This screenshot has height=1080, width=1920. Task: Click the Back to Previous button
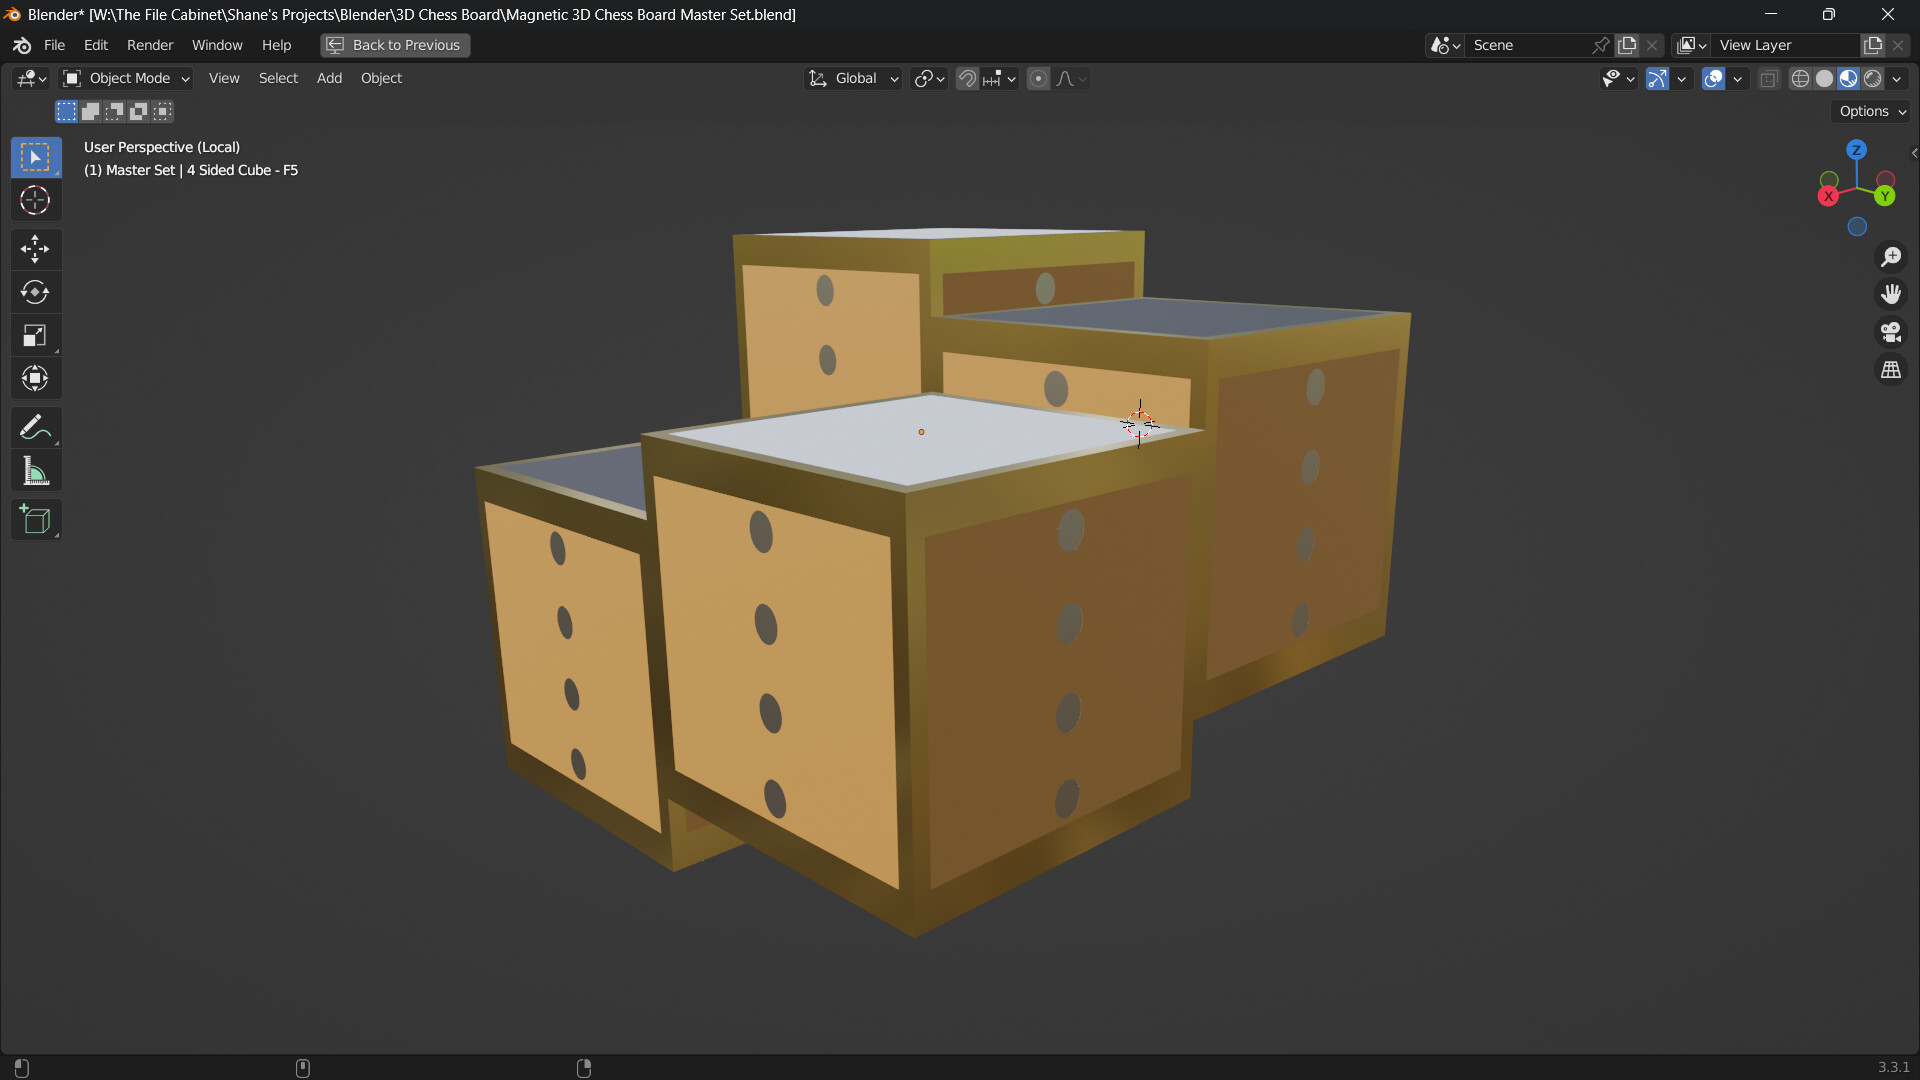[x=395, y=45]
